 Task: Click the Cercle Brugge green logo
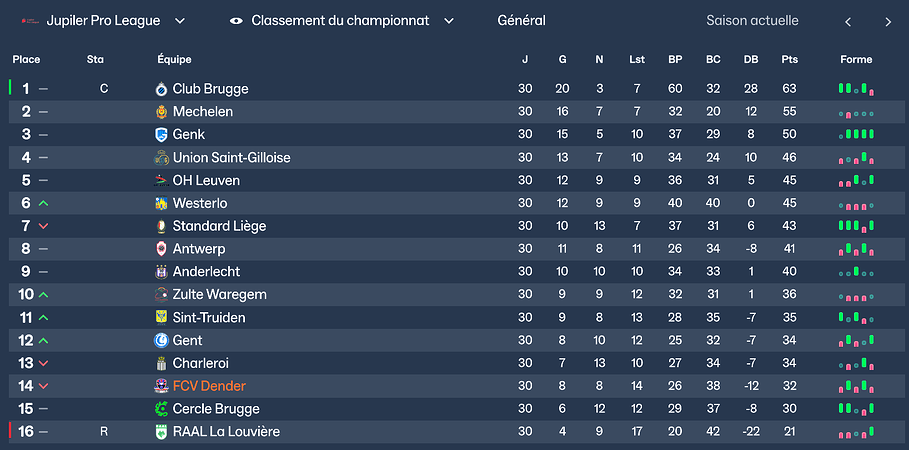point(161,409)
